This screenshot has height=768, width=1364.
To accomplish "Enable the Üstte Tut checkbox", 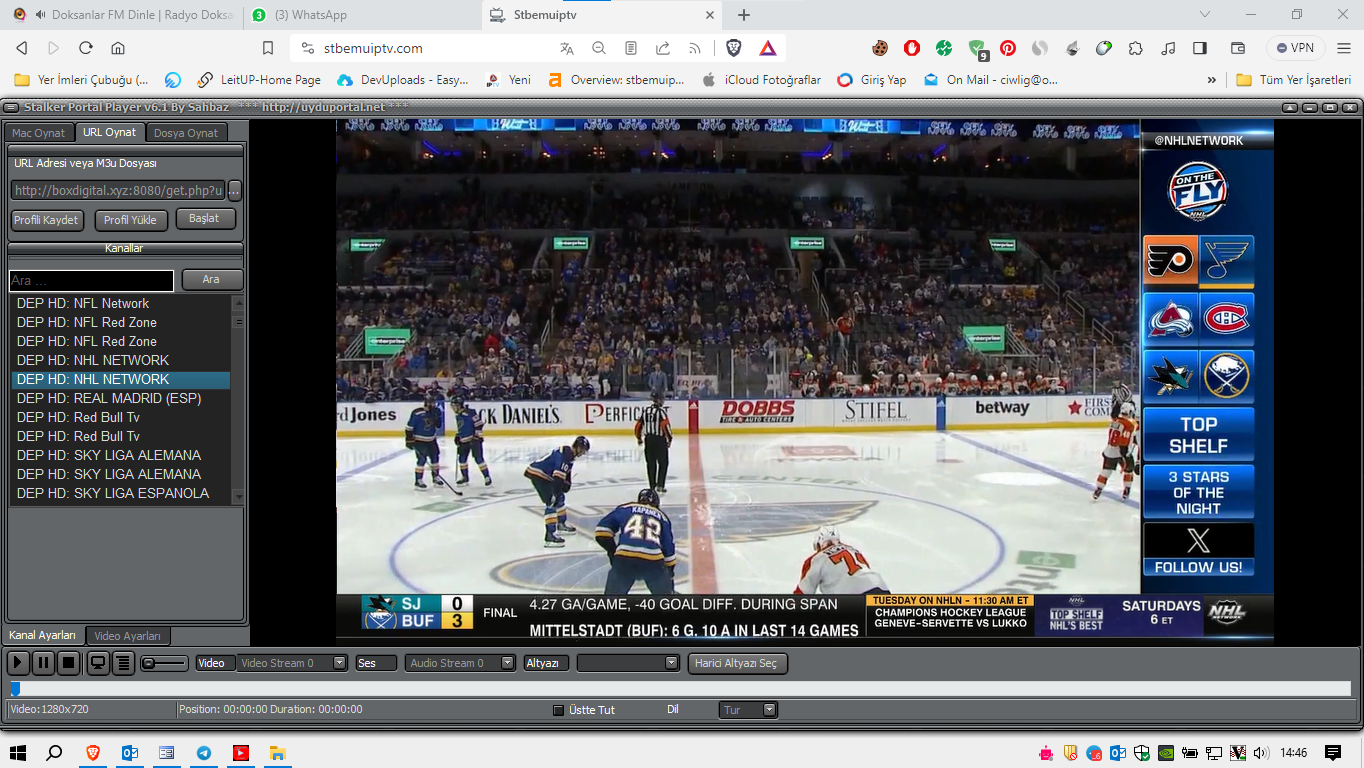I will (x=559, y=710).
